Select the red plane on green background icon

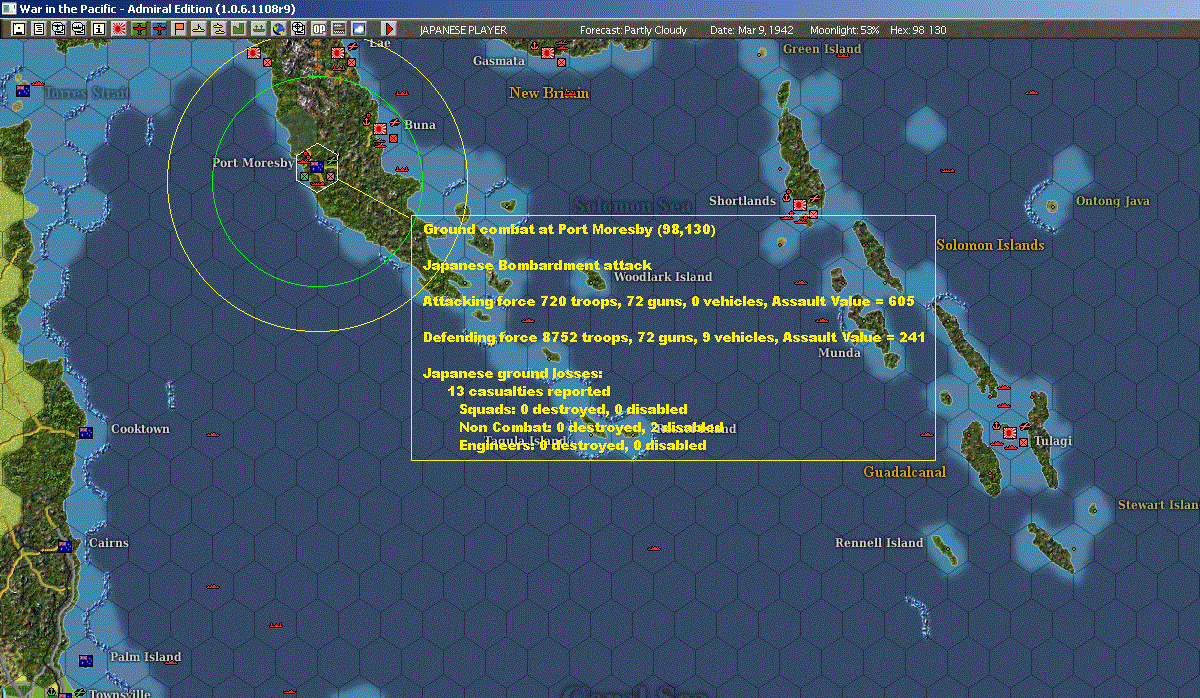pyautogui.click(x=139, y=29)
